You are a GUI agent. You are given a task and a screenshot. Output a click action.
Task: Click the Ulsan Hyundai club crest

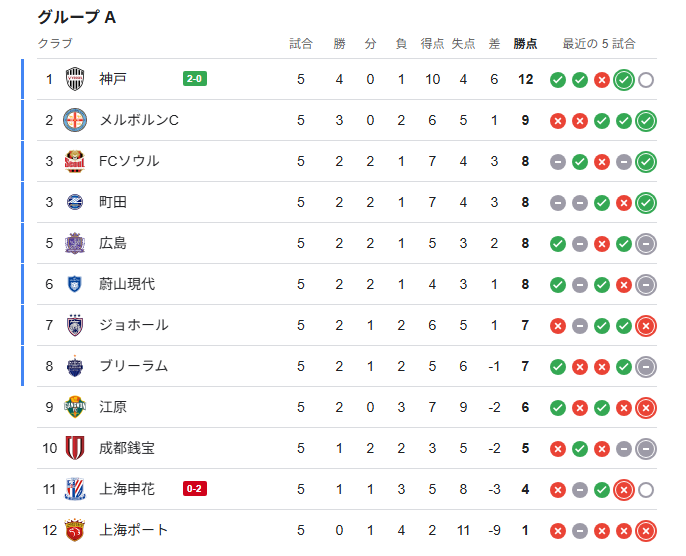pos(75,284)
